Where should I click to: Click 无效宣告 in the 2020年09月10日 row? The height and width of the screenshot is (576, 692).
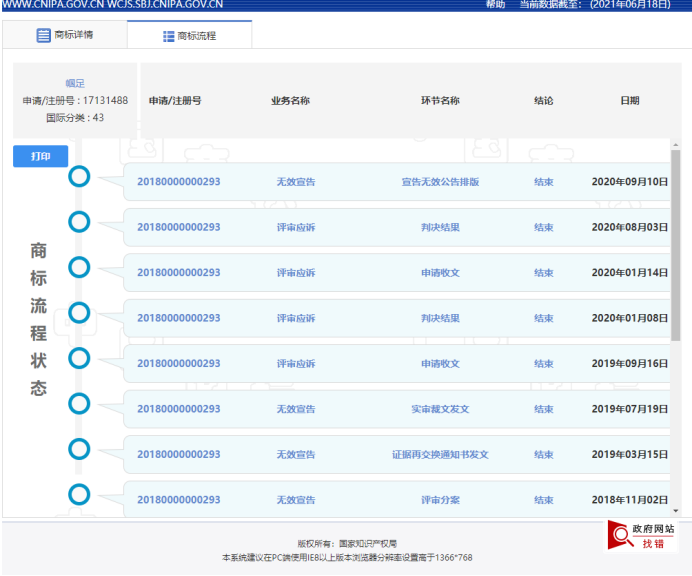296,182
